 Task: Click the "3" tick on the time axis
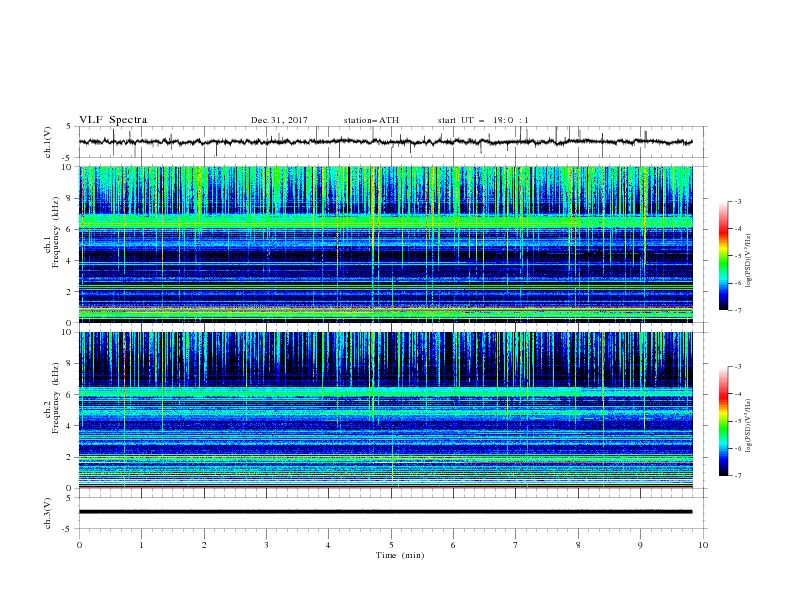click(266, 545)
